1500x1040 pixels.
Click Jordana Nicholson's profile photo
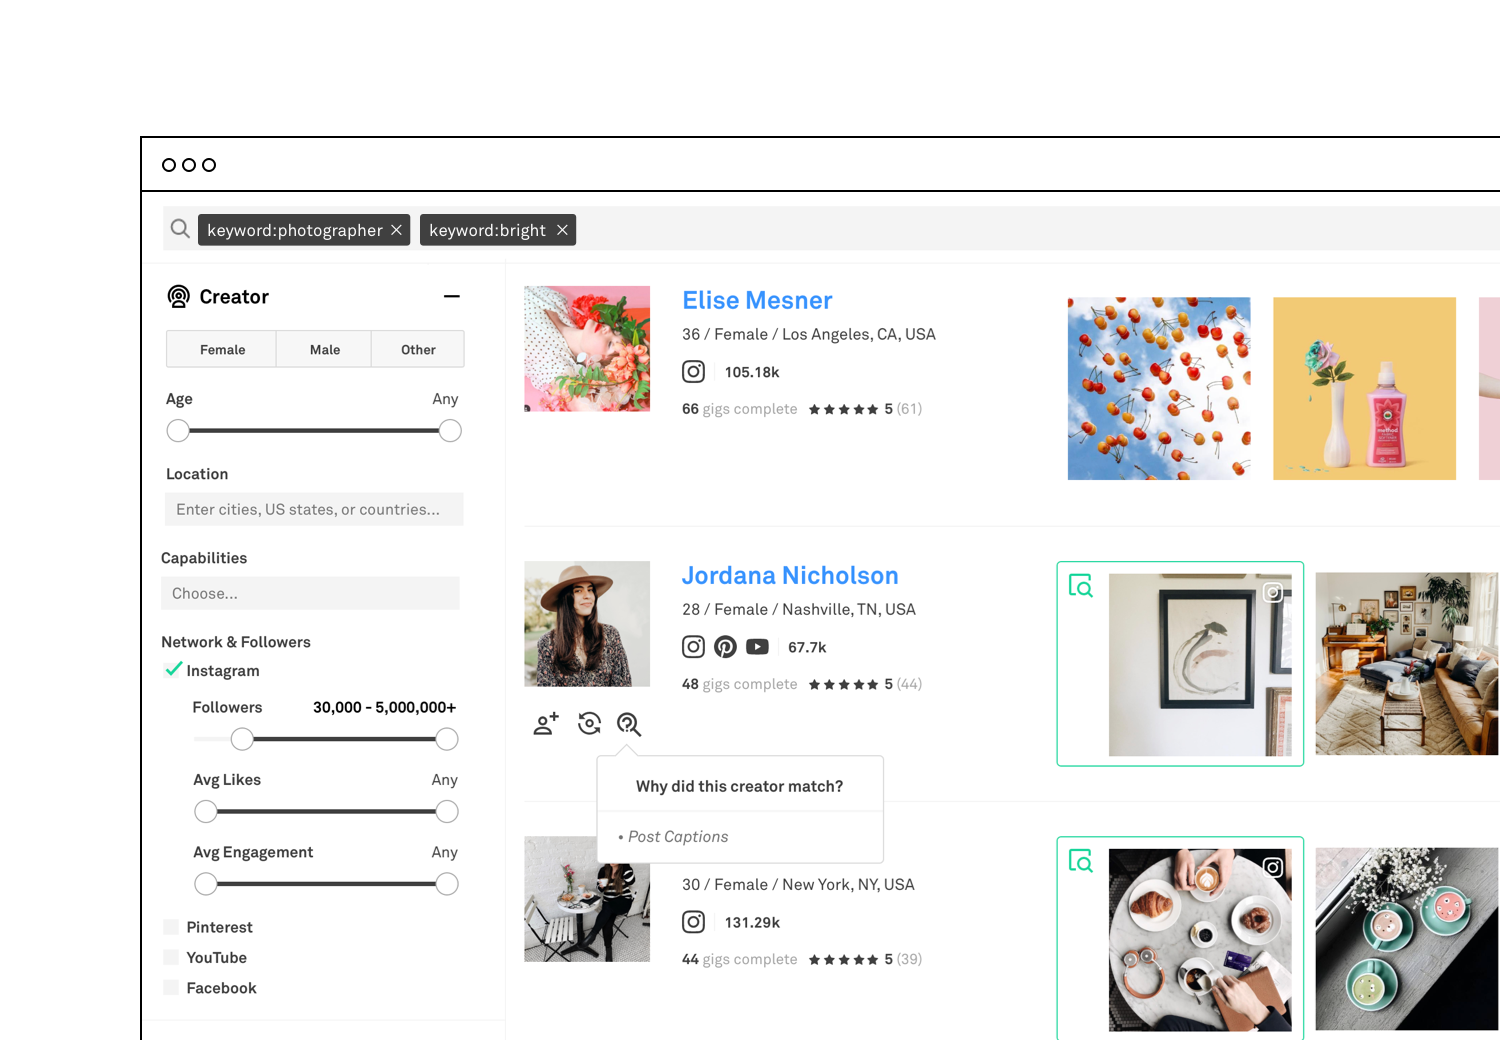click(x=587, y=624)
